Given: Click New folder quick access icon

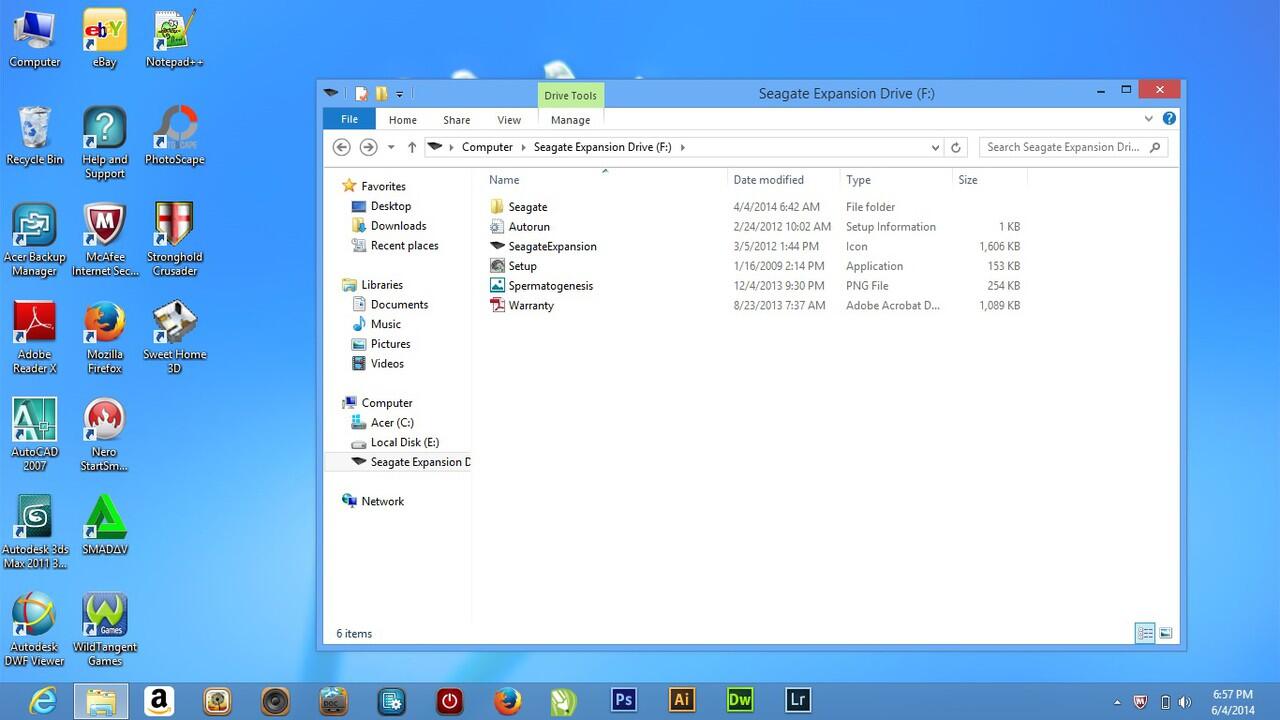Looking at the screenshot, I should tap(381, 94).
